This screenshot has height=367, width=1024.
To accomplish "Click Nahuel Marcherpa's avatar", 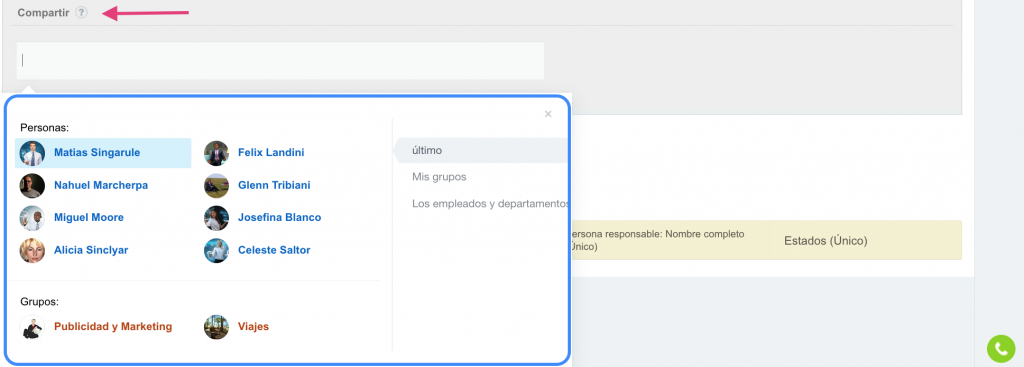I will 32,185.
